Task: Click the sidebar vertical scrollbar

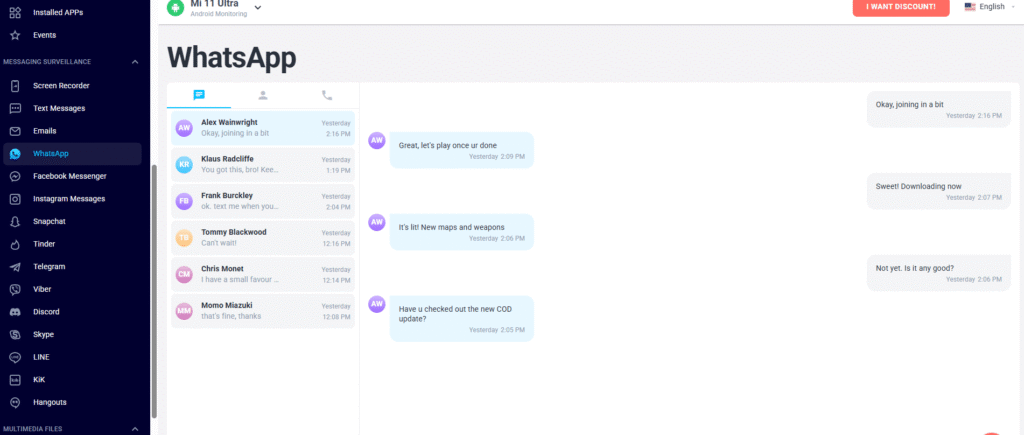Action: click(154, 291)
